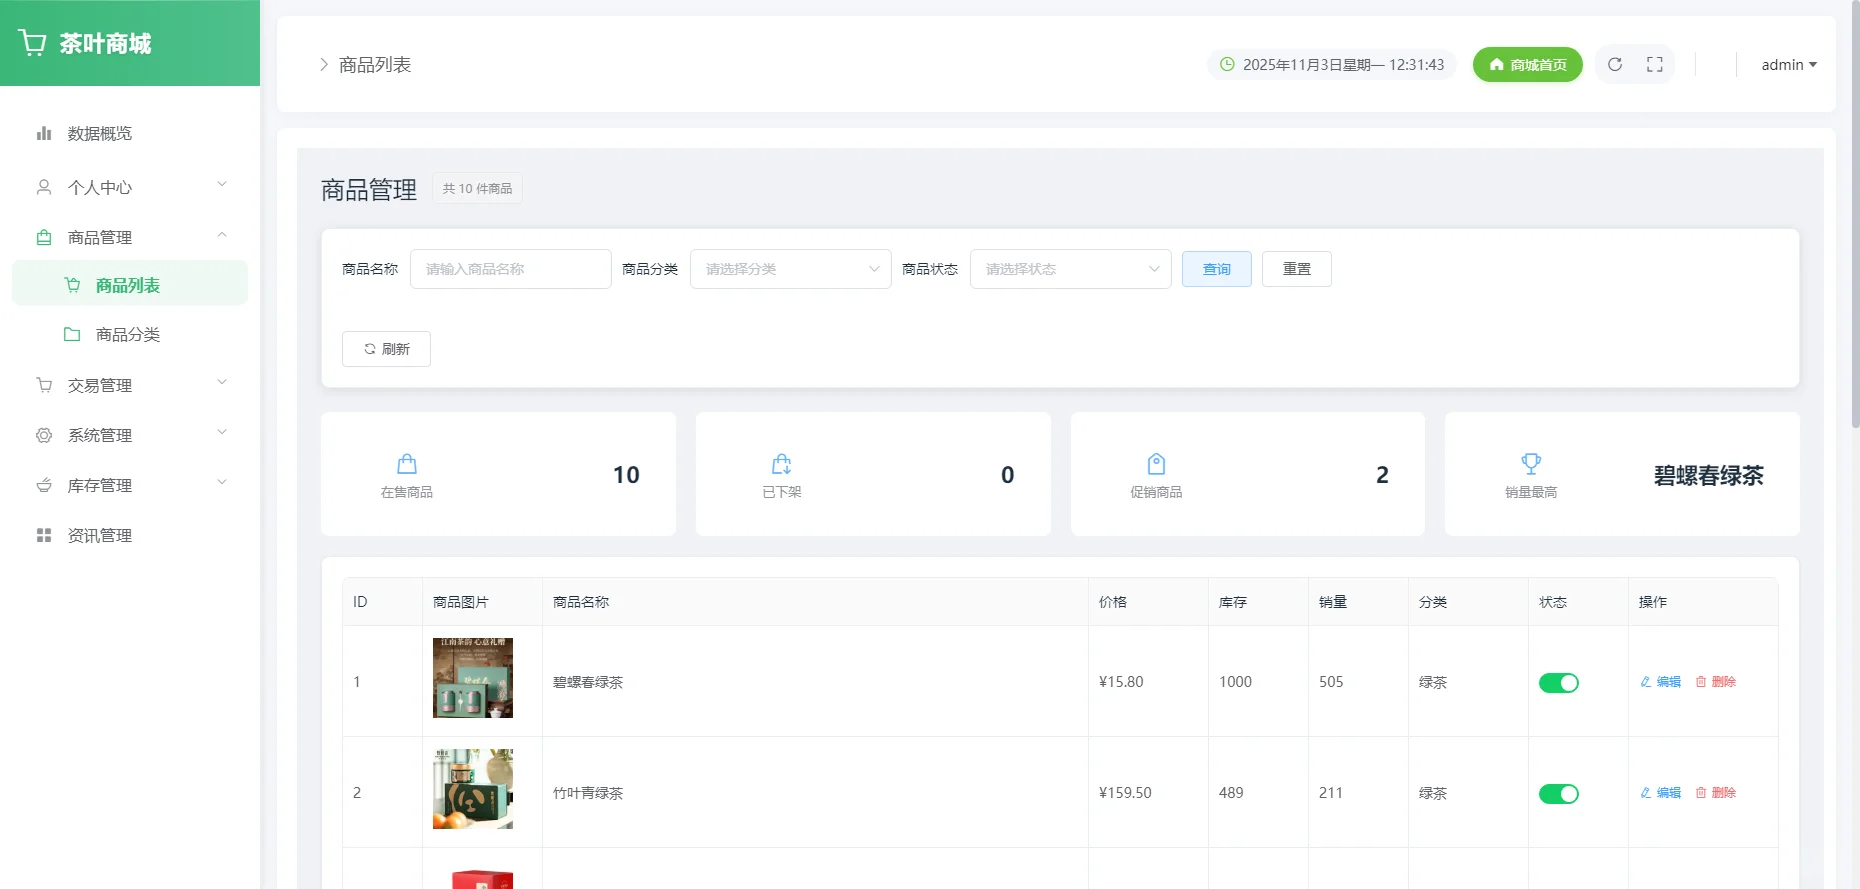Open 数据概览 menu item
The width and height of the screenshot is (1860, 889).
tap(130, 133)
